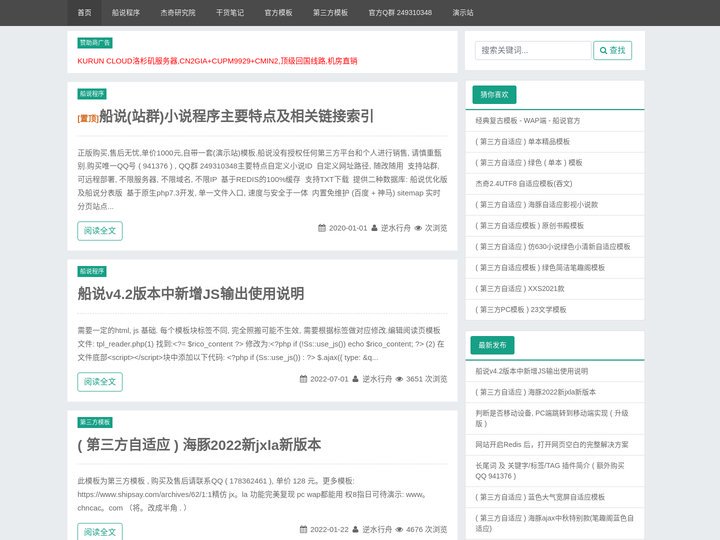Open 网站开启Redis后,打开网页空白的完整解决方案
Image resolution: width=720 pixels, height=540 pixels.
(552, 444)
